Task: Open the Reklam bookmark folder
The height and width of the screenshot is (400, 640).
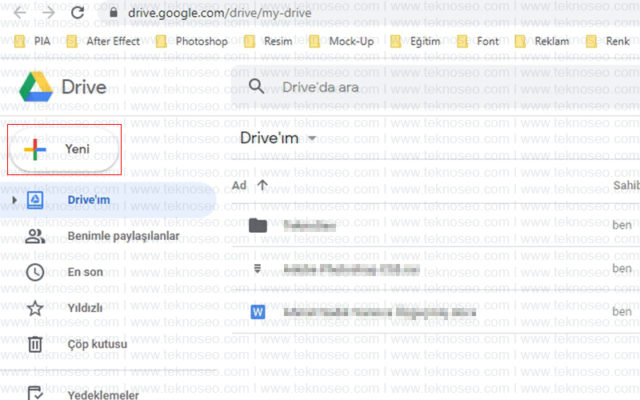Action: [542, 41]
